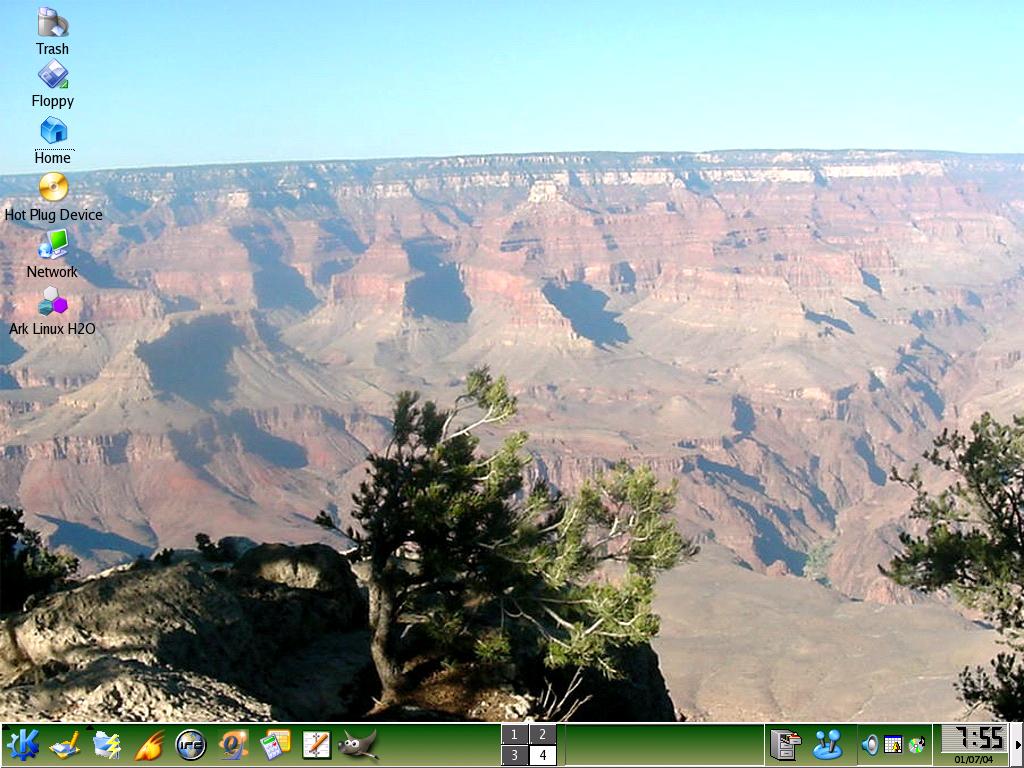Switch to virtual desktop 1
Image resolution: width=1024 pixels, height=768 pixels.
pos(515,735)
